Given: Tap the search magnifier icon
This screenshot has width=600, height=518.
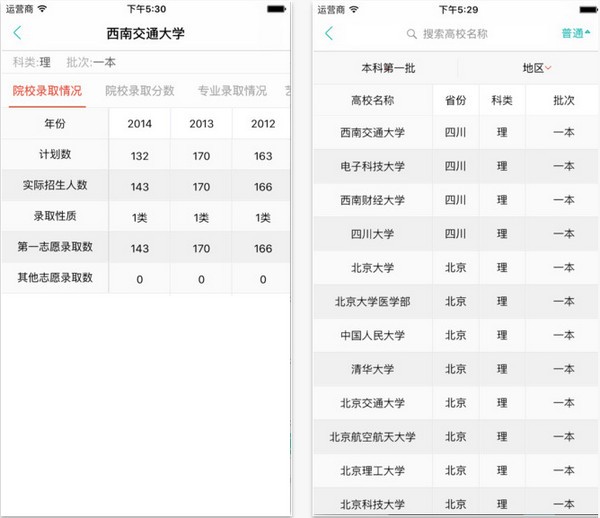Looking at the screenshot, I should click(412, 34).
